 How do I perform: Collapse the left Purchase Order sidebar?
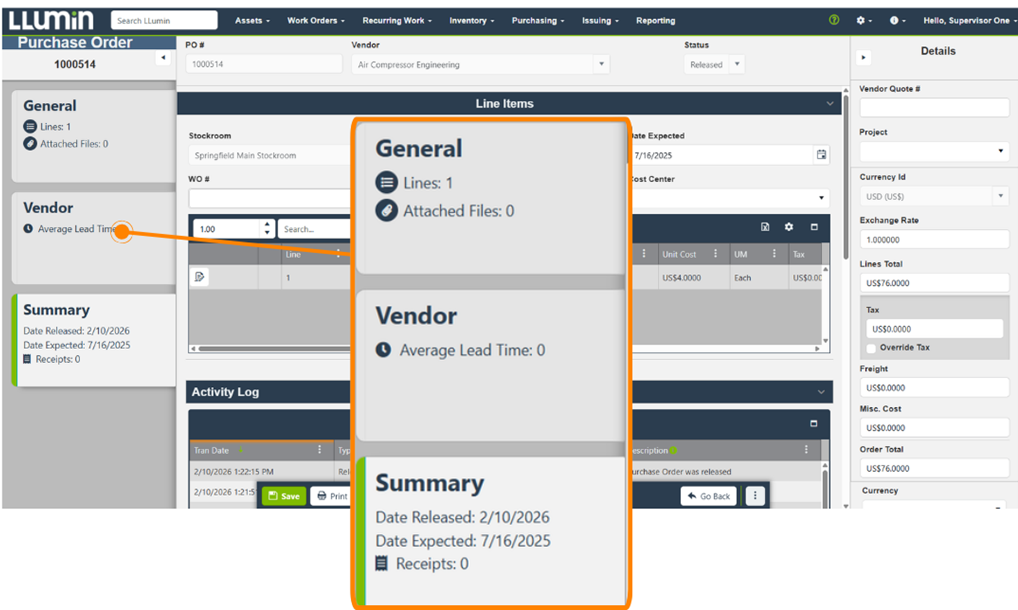pyautogui.click(x=162, y=59)
